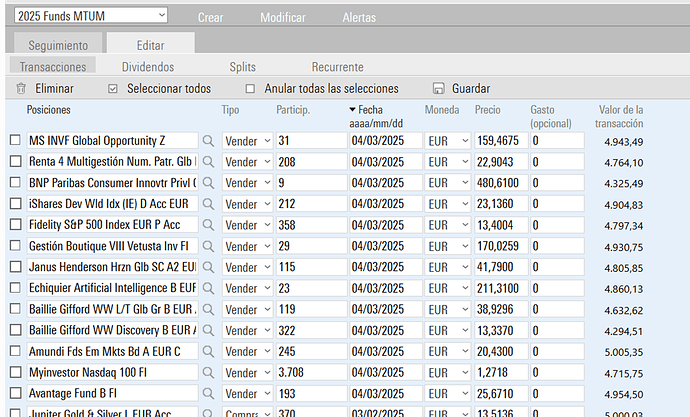Viewport: 690px width, 417px height.
Task: Open Tipo dropdown for Renta 4 row
Action: coord(247,162)
